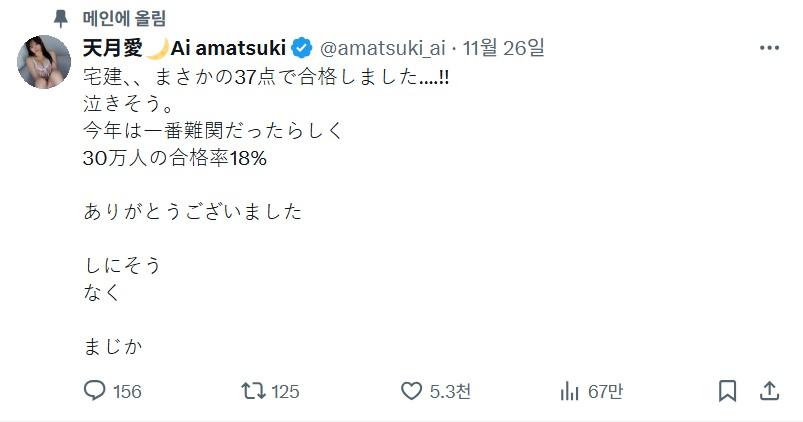
Task: Click the blue verified badge
Action: pos(303,48)
